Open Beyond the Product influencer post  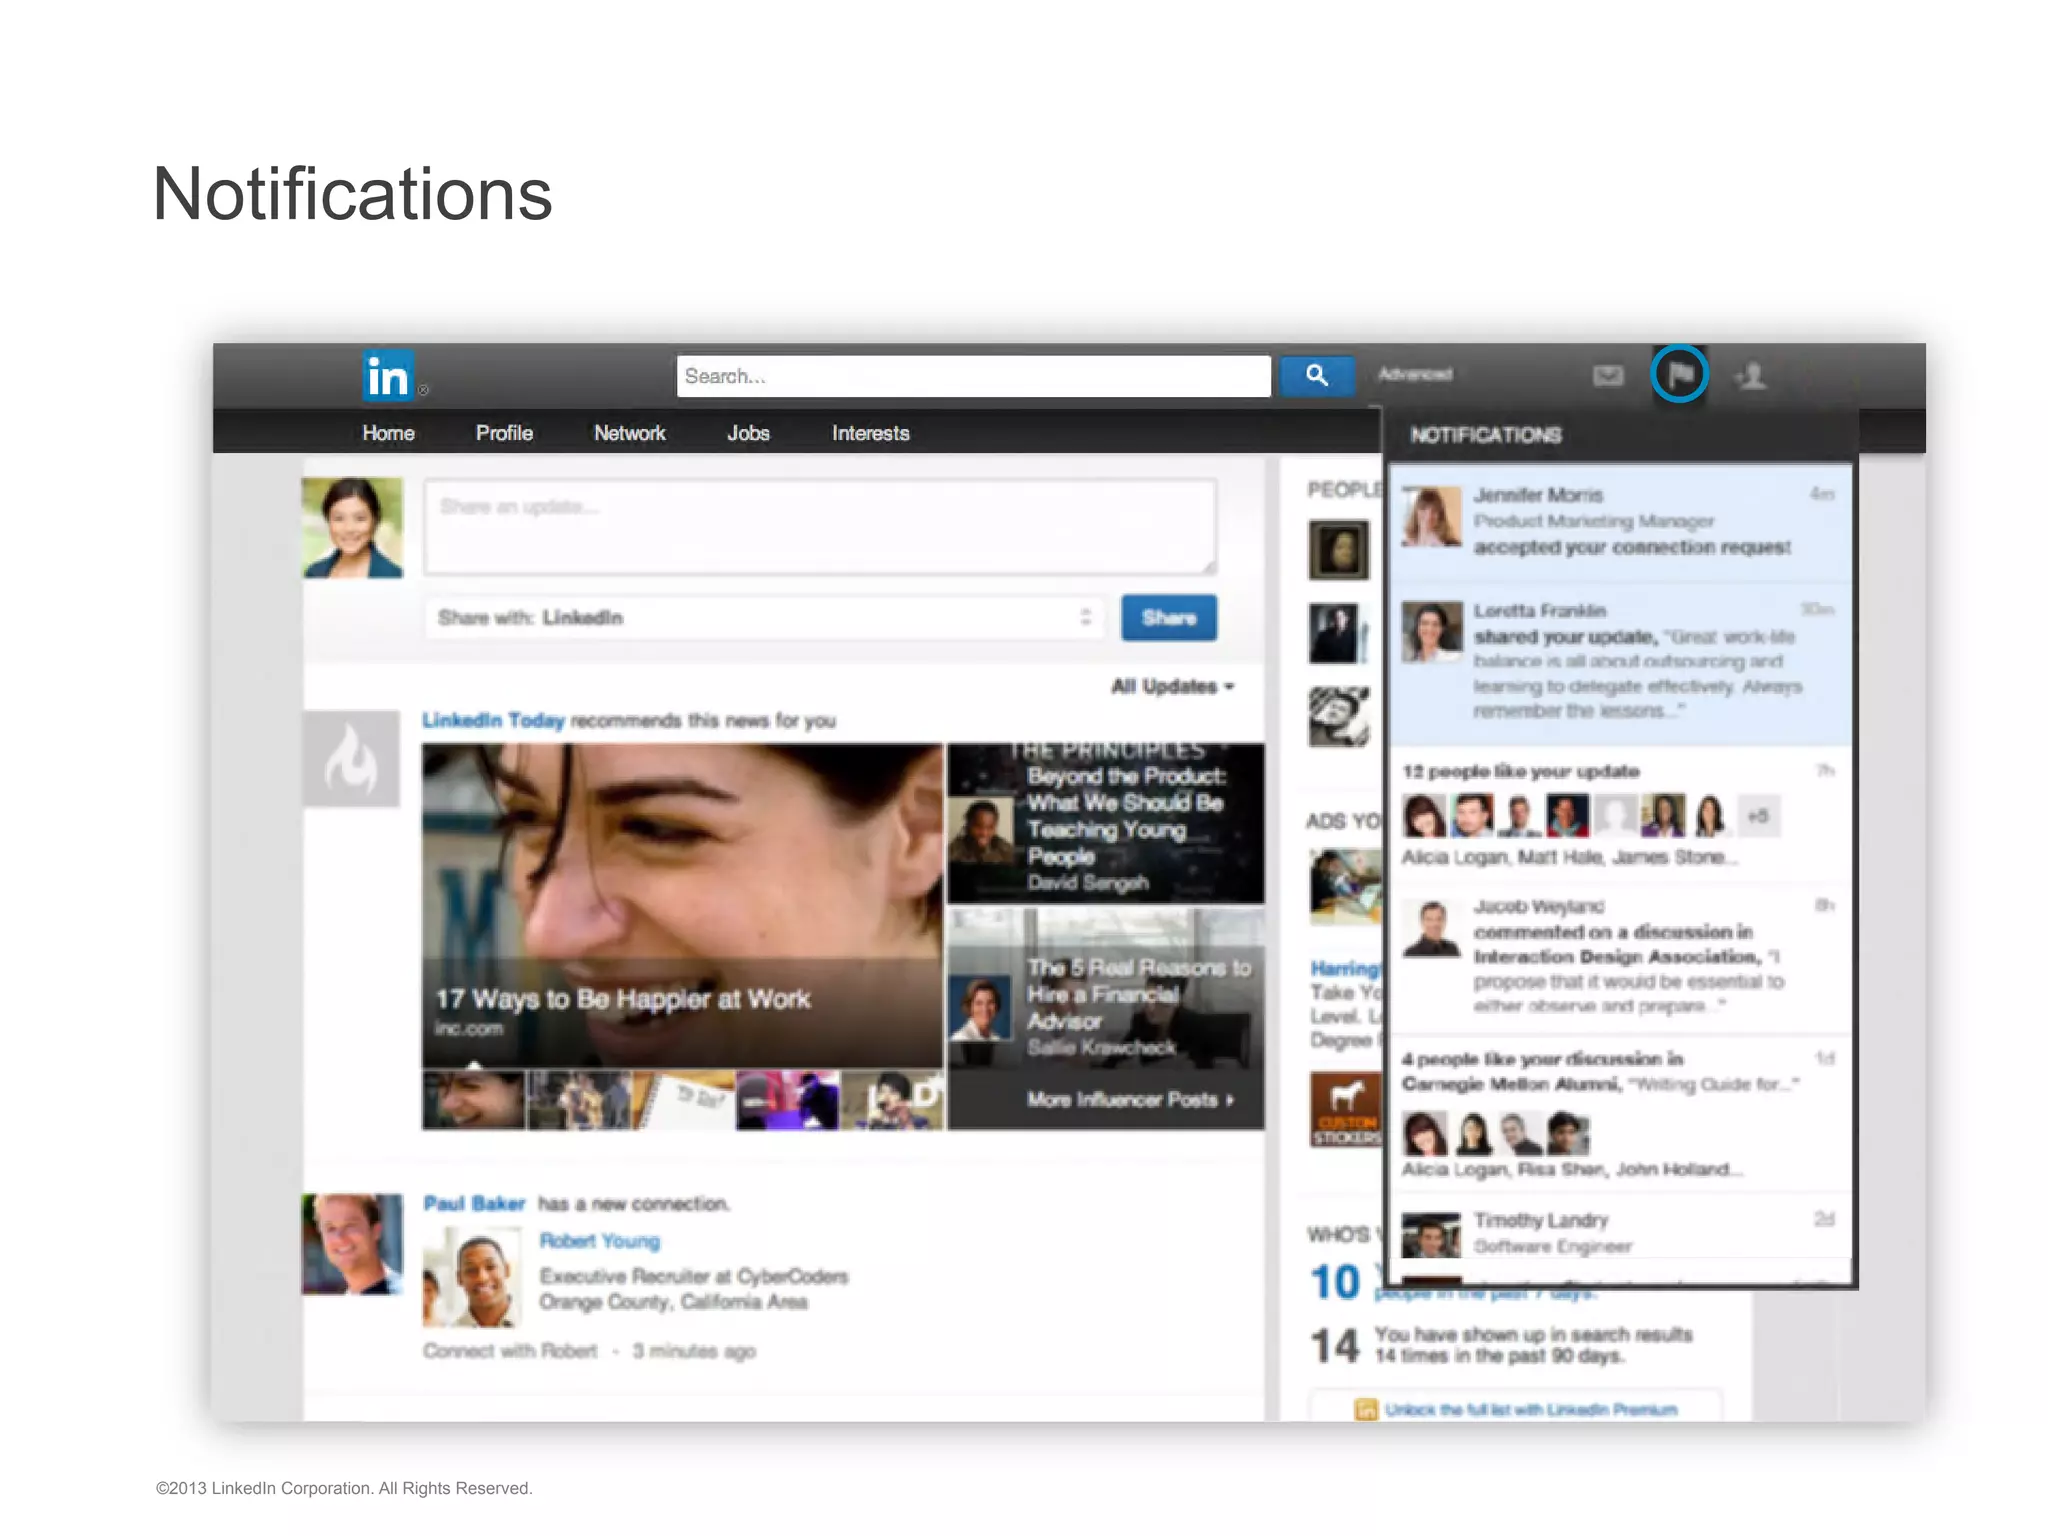1106,823
